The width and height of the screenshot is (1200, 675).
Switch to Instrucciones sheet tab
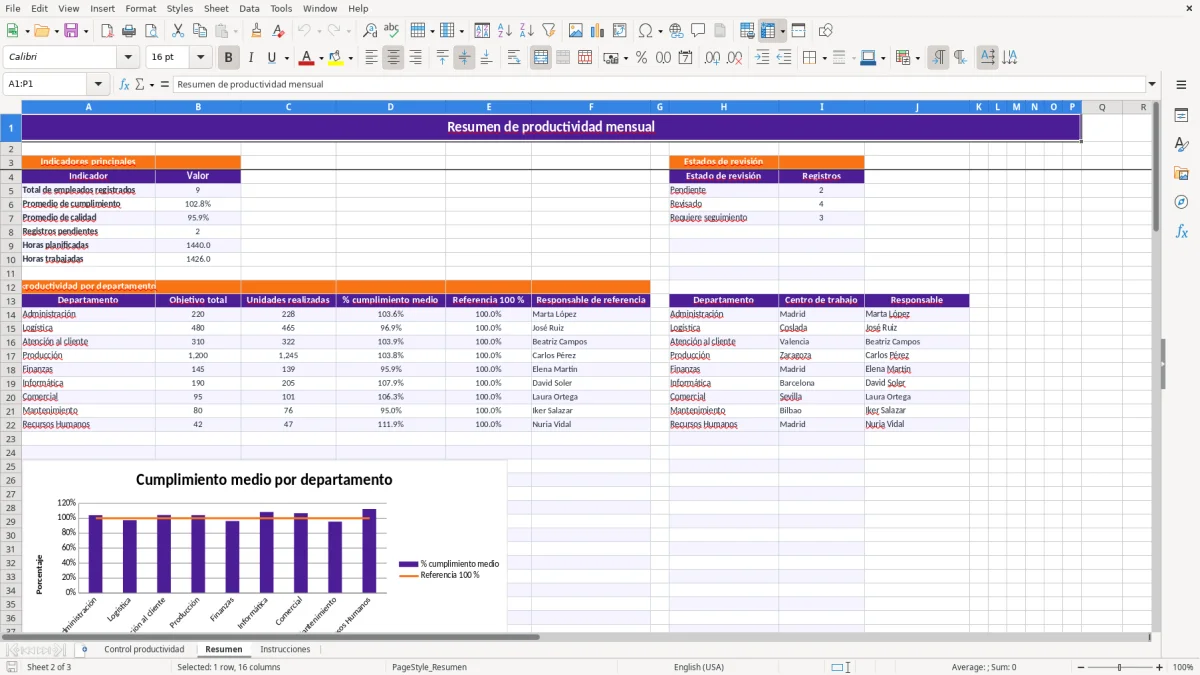[x=285, y=649]
